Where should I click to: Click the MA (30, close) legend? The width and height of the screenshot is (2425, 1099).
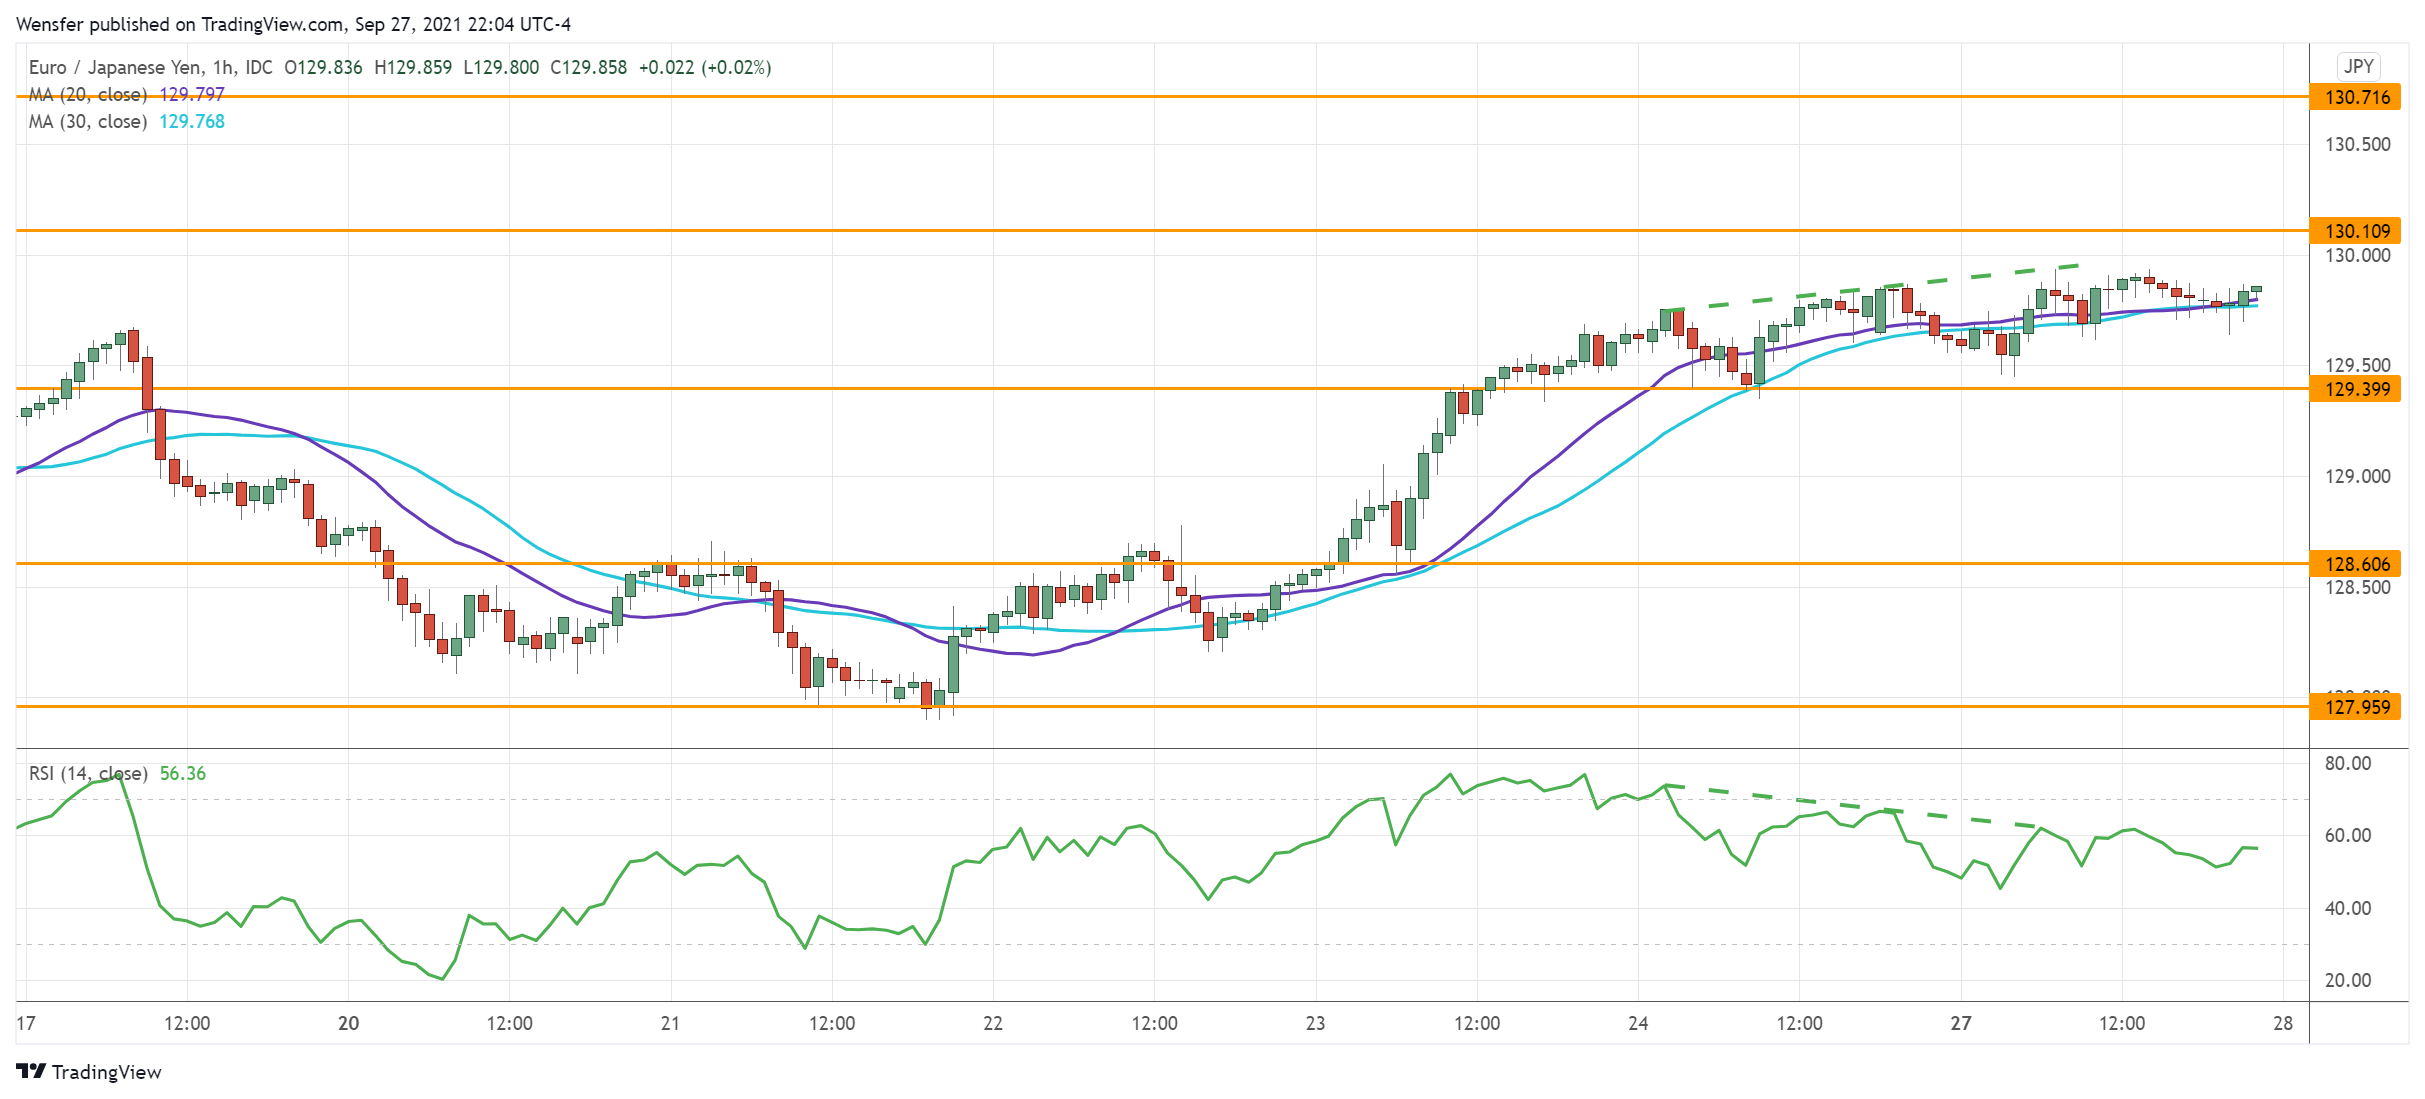coord(88,121)
